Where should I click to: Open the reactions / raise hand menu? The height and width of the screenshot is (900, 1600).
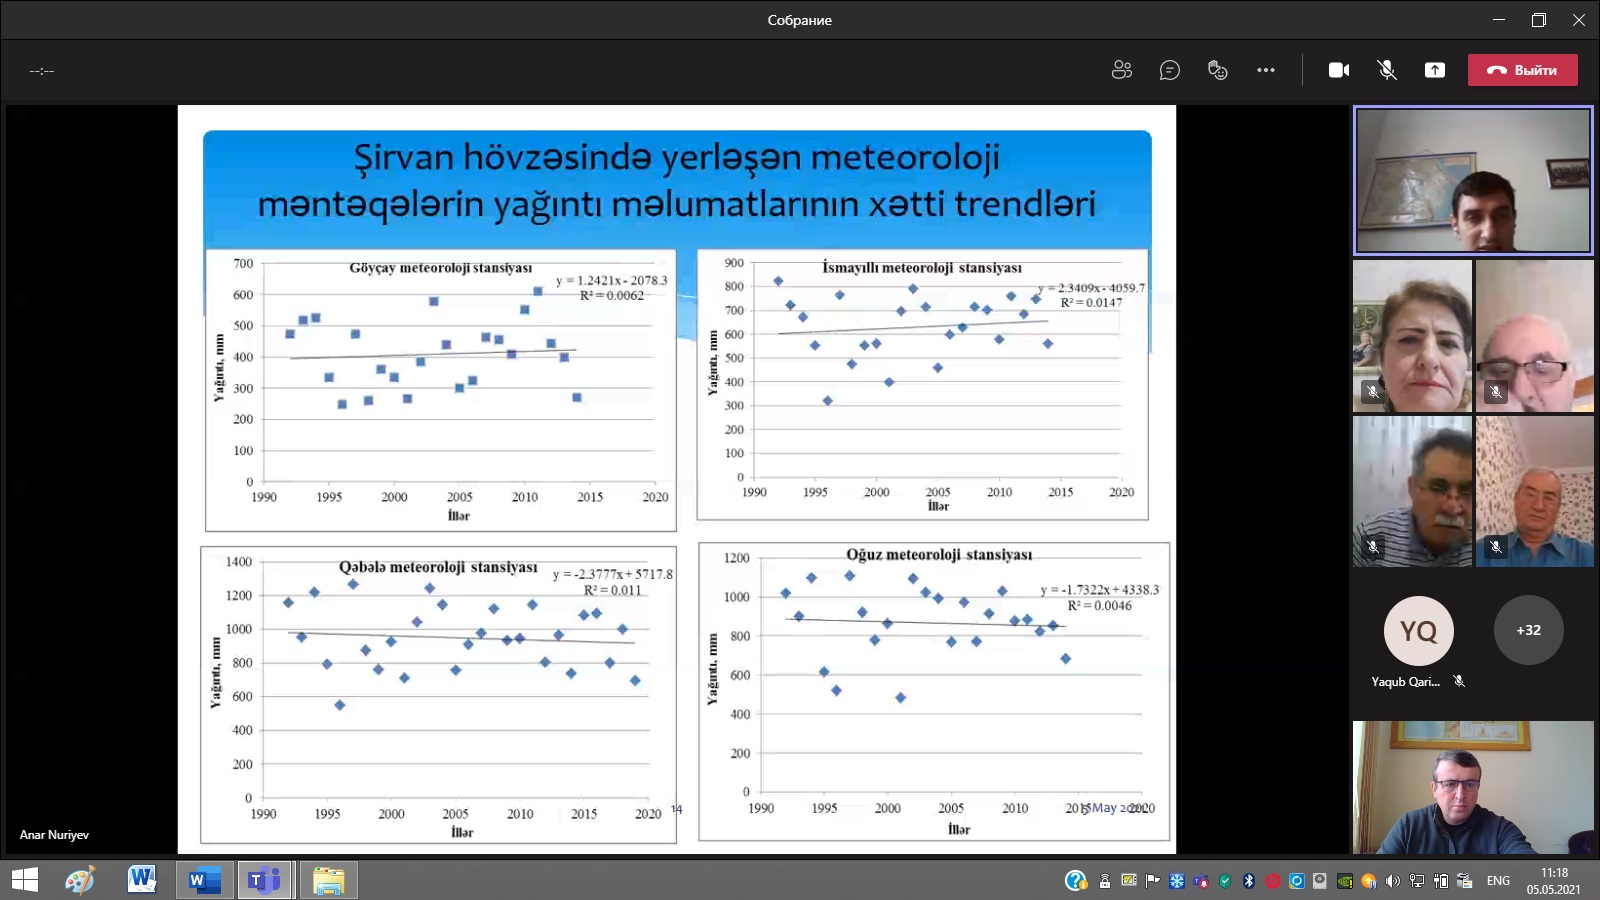1218,70
